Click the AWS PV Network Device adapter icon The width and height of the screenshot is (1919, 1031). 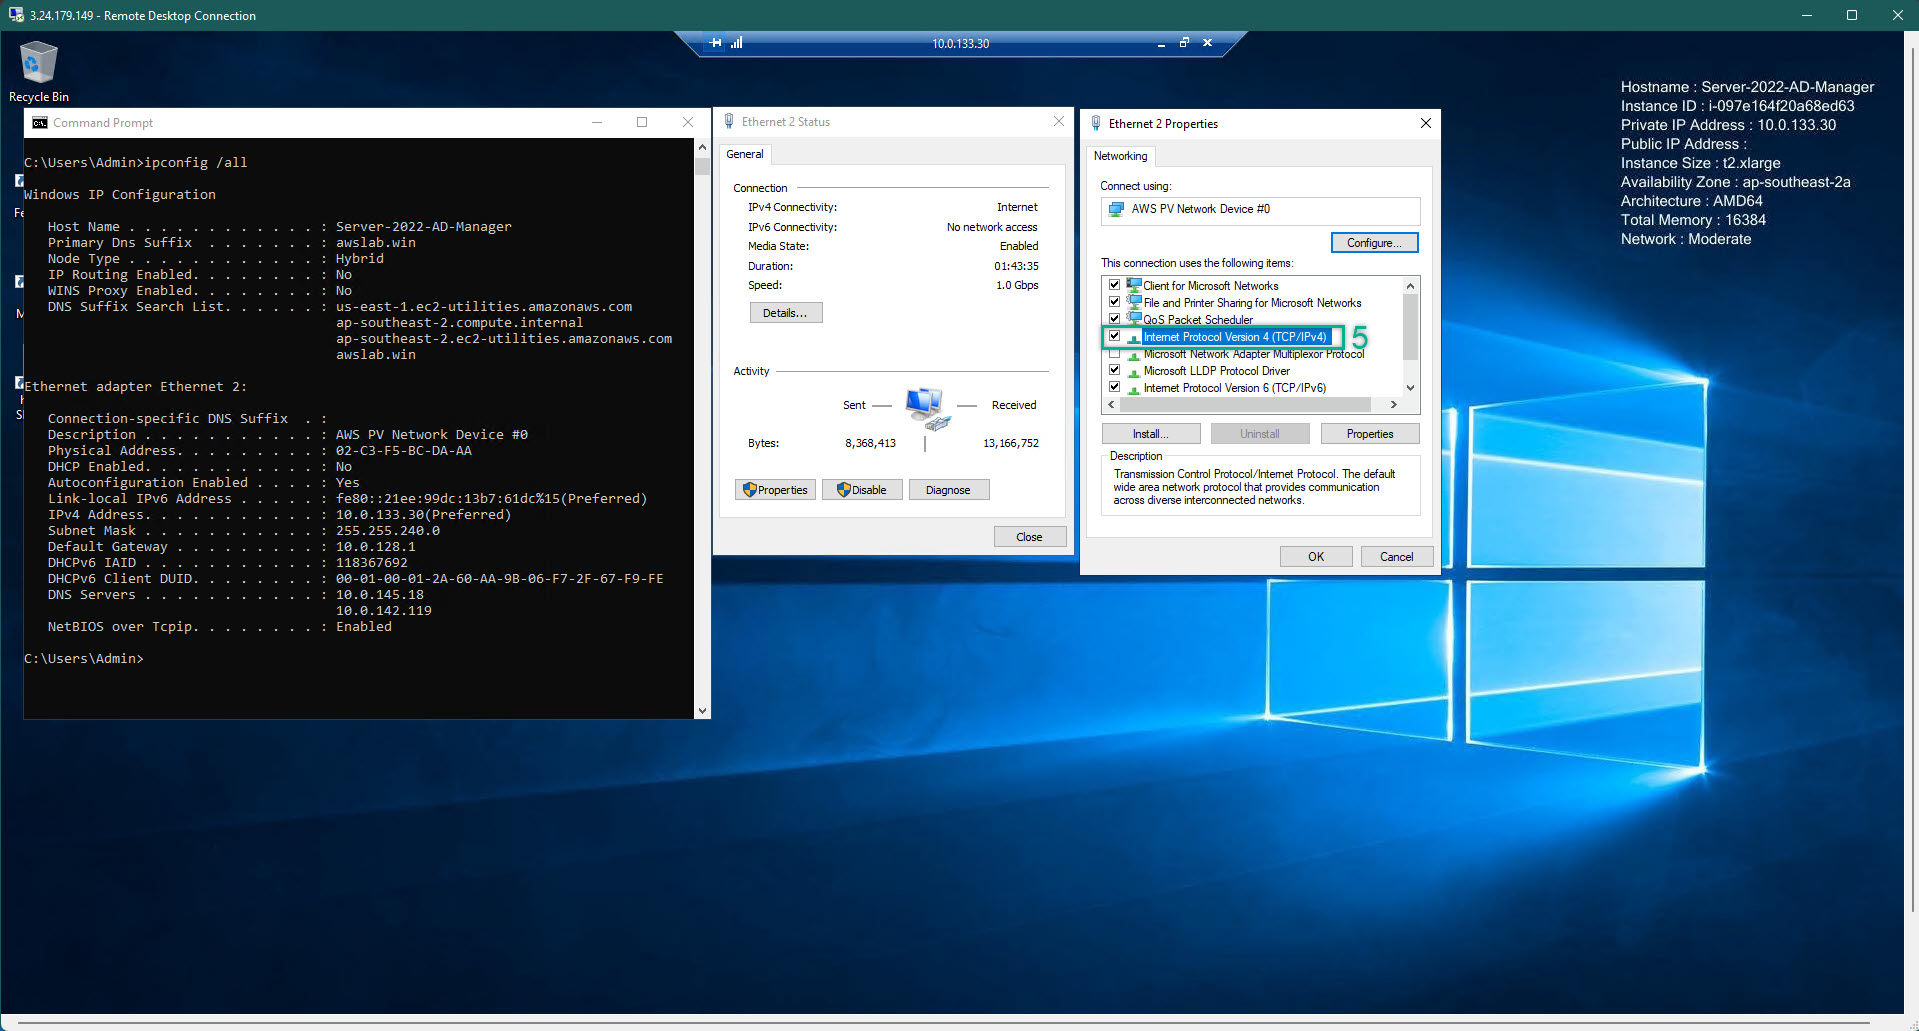(1116, 209)
